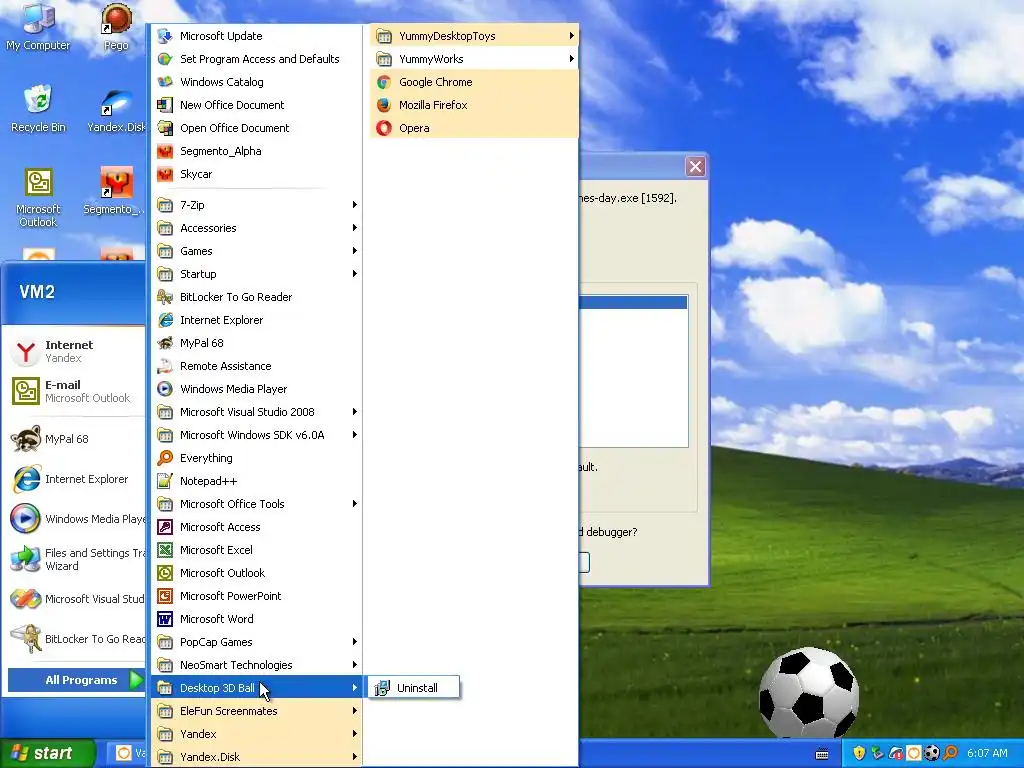The height and width of the screenshot is (768, 1024).
Task: Click the Pego desktop shortcut
Action: click(x=116, y=27)
